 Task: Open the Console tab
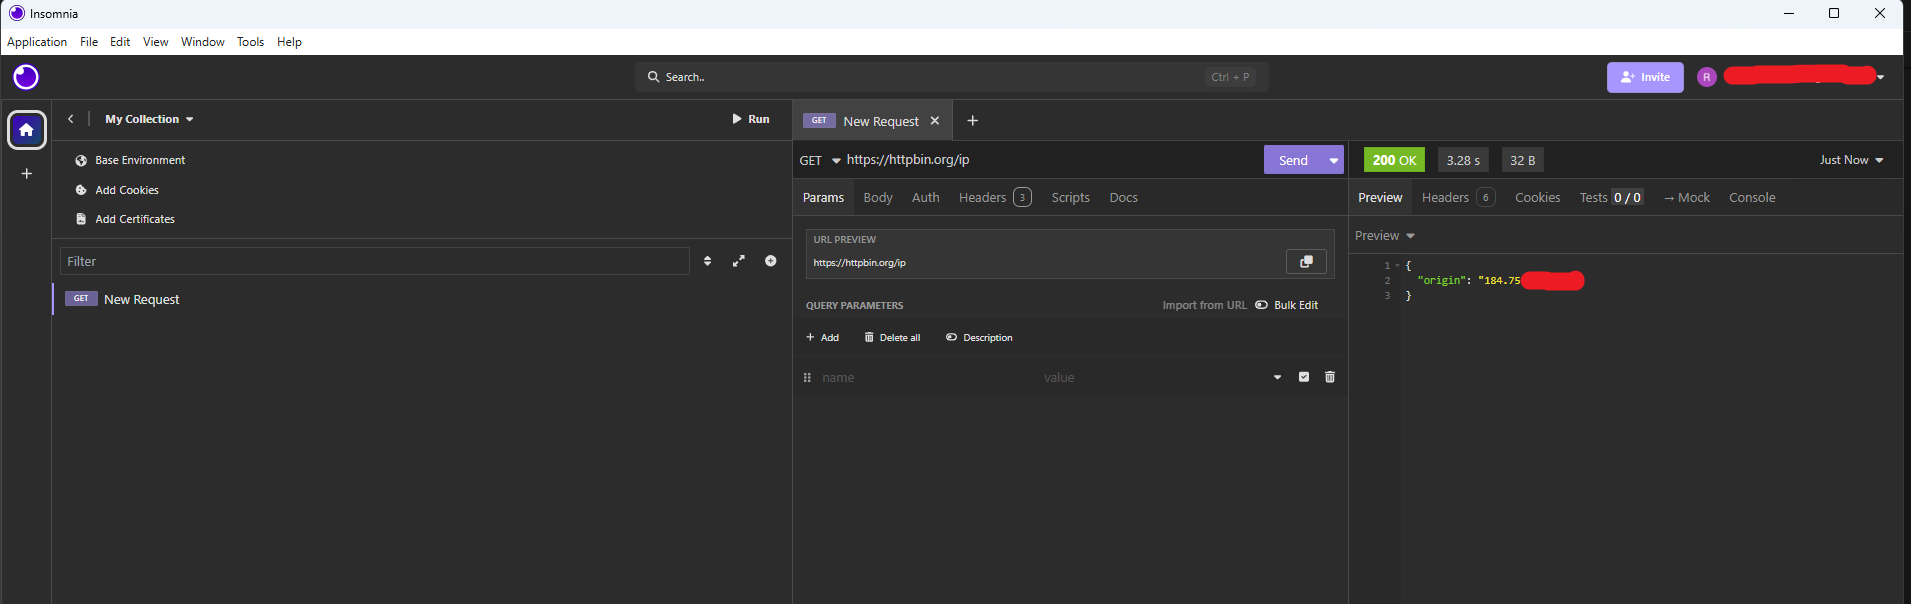(x=1752, y=198)
